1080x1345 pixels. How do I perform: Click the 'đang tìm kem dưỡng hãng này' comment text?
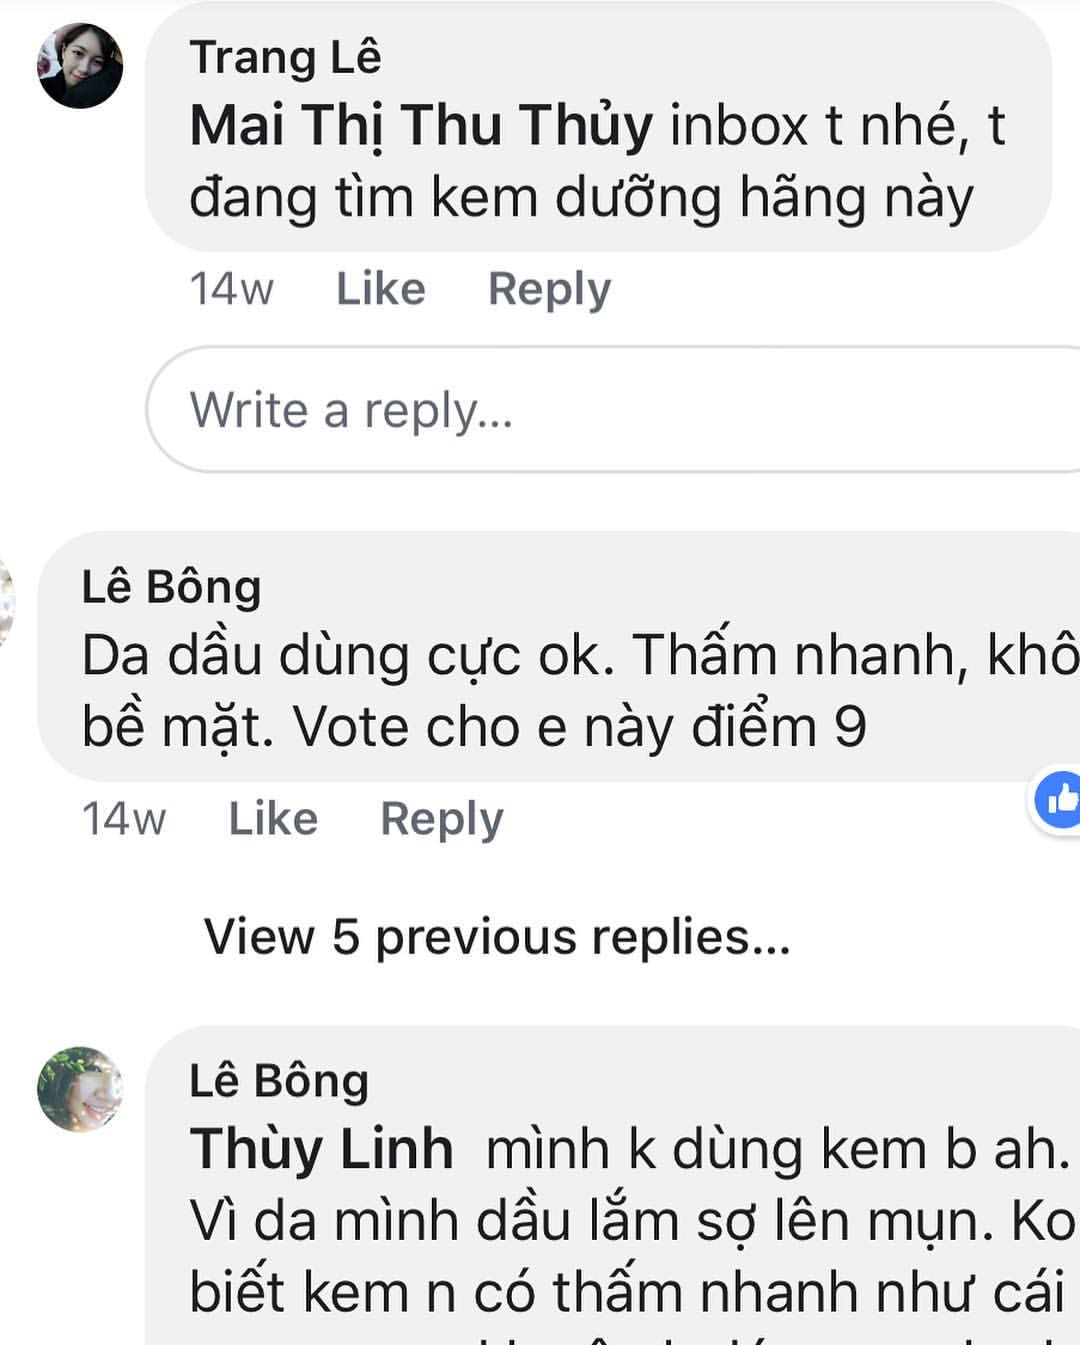click(x=580, y=197)
